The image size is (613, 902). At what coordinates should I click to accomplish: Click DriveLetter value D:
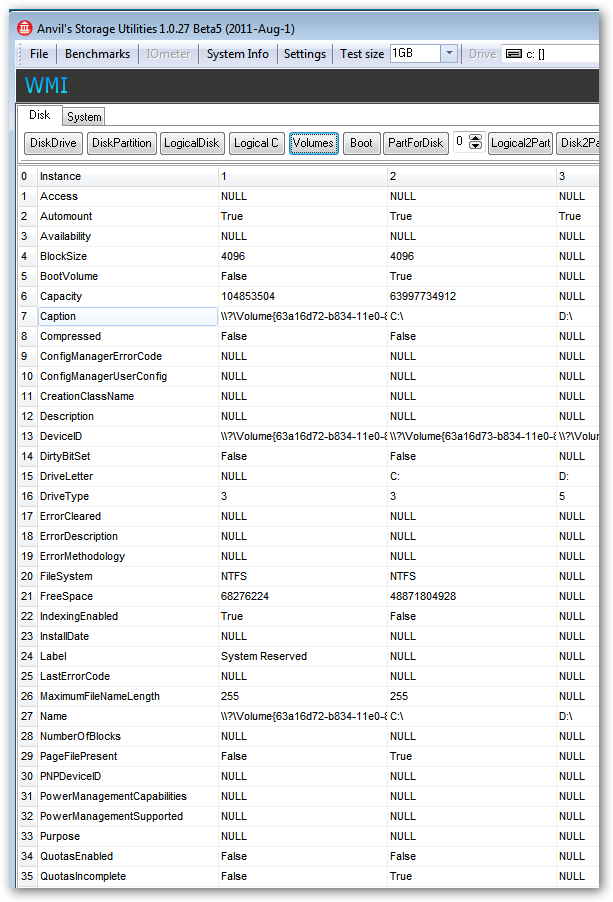[x=564, y=476]
